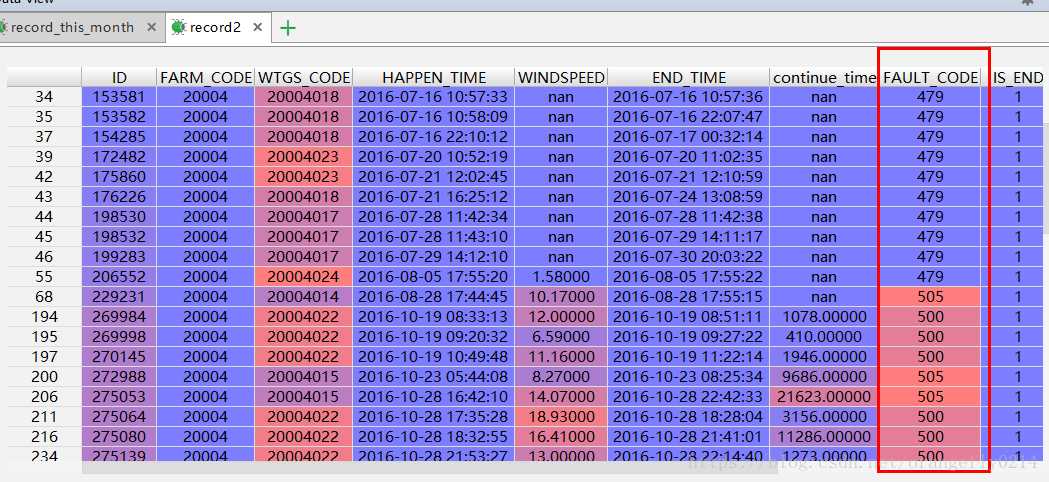
Task: Click the FAULT_CODE column header
Action: click(x=931, y=77)
